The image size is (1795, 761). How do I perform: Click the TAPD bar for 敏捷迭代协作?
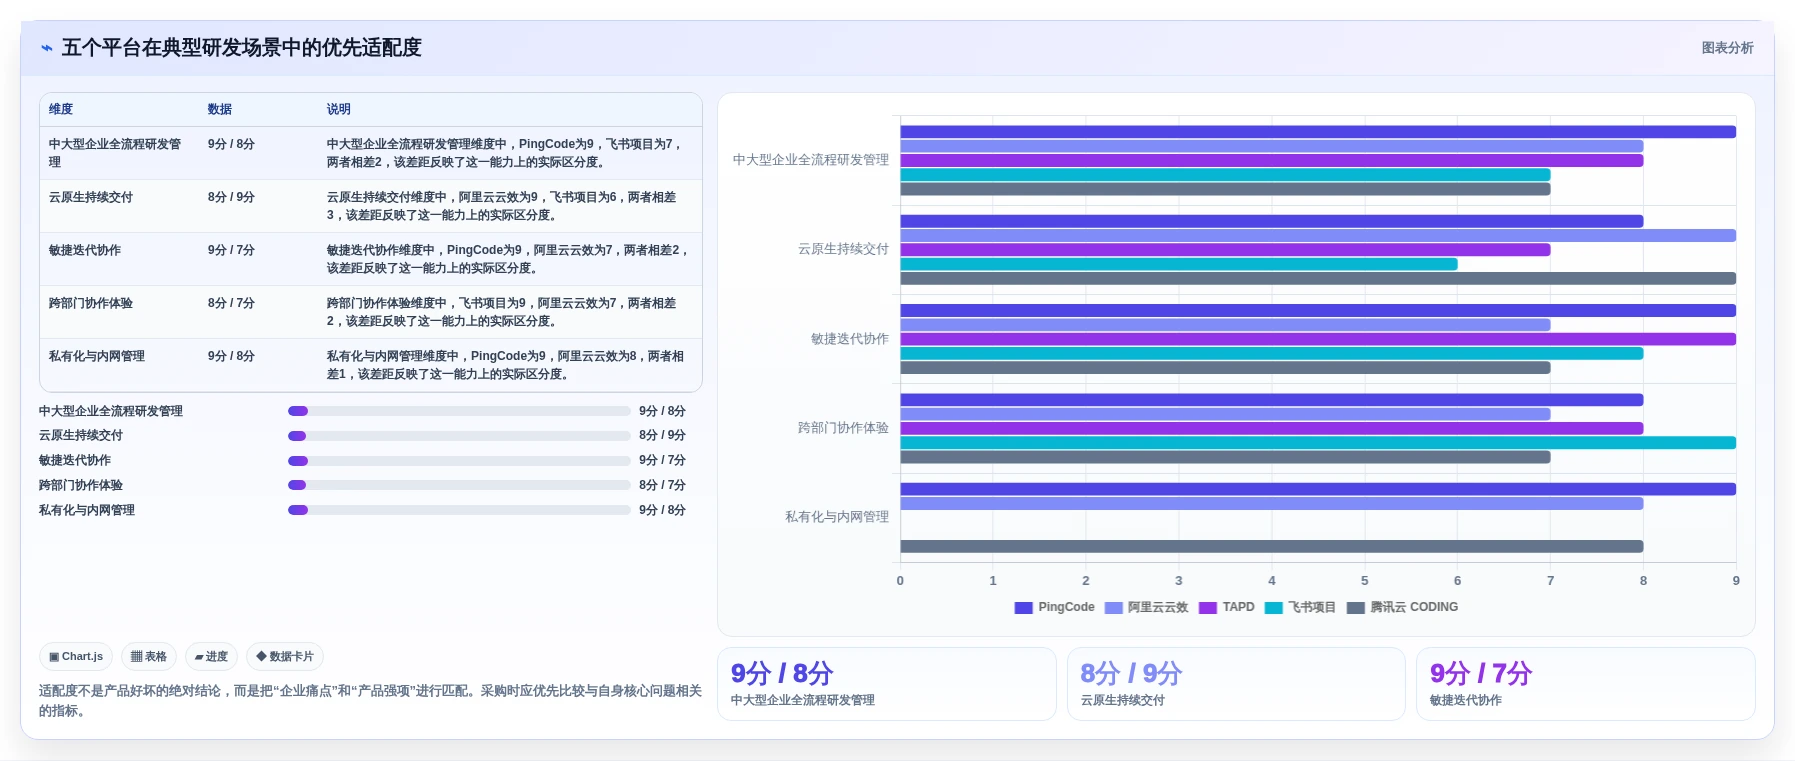click(1318, 339)
